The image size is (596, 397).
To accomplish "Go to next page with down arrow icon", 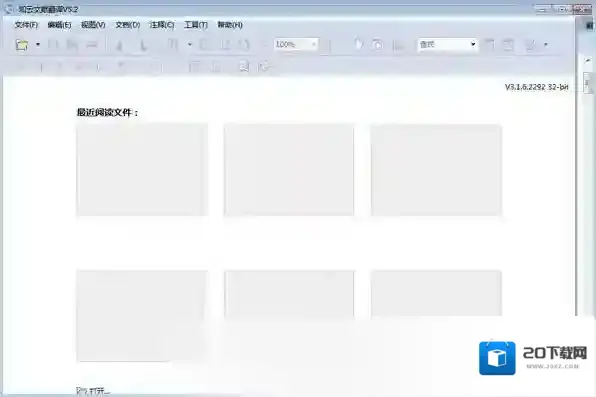I will [x=143, y=45].
